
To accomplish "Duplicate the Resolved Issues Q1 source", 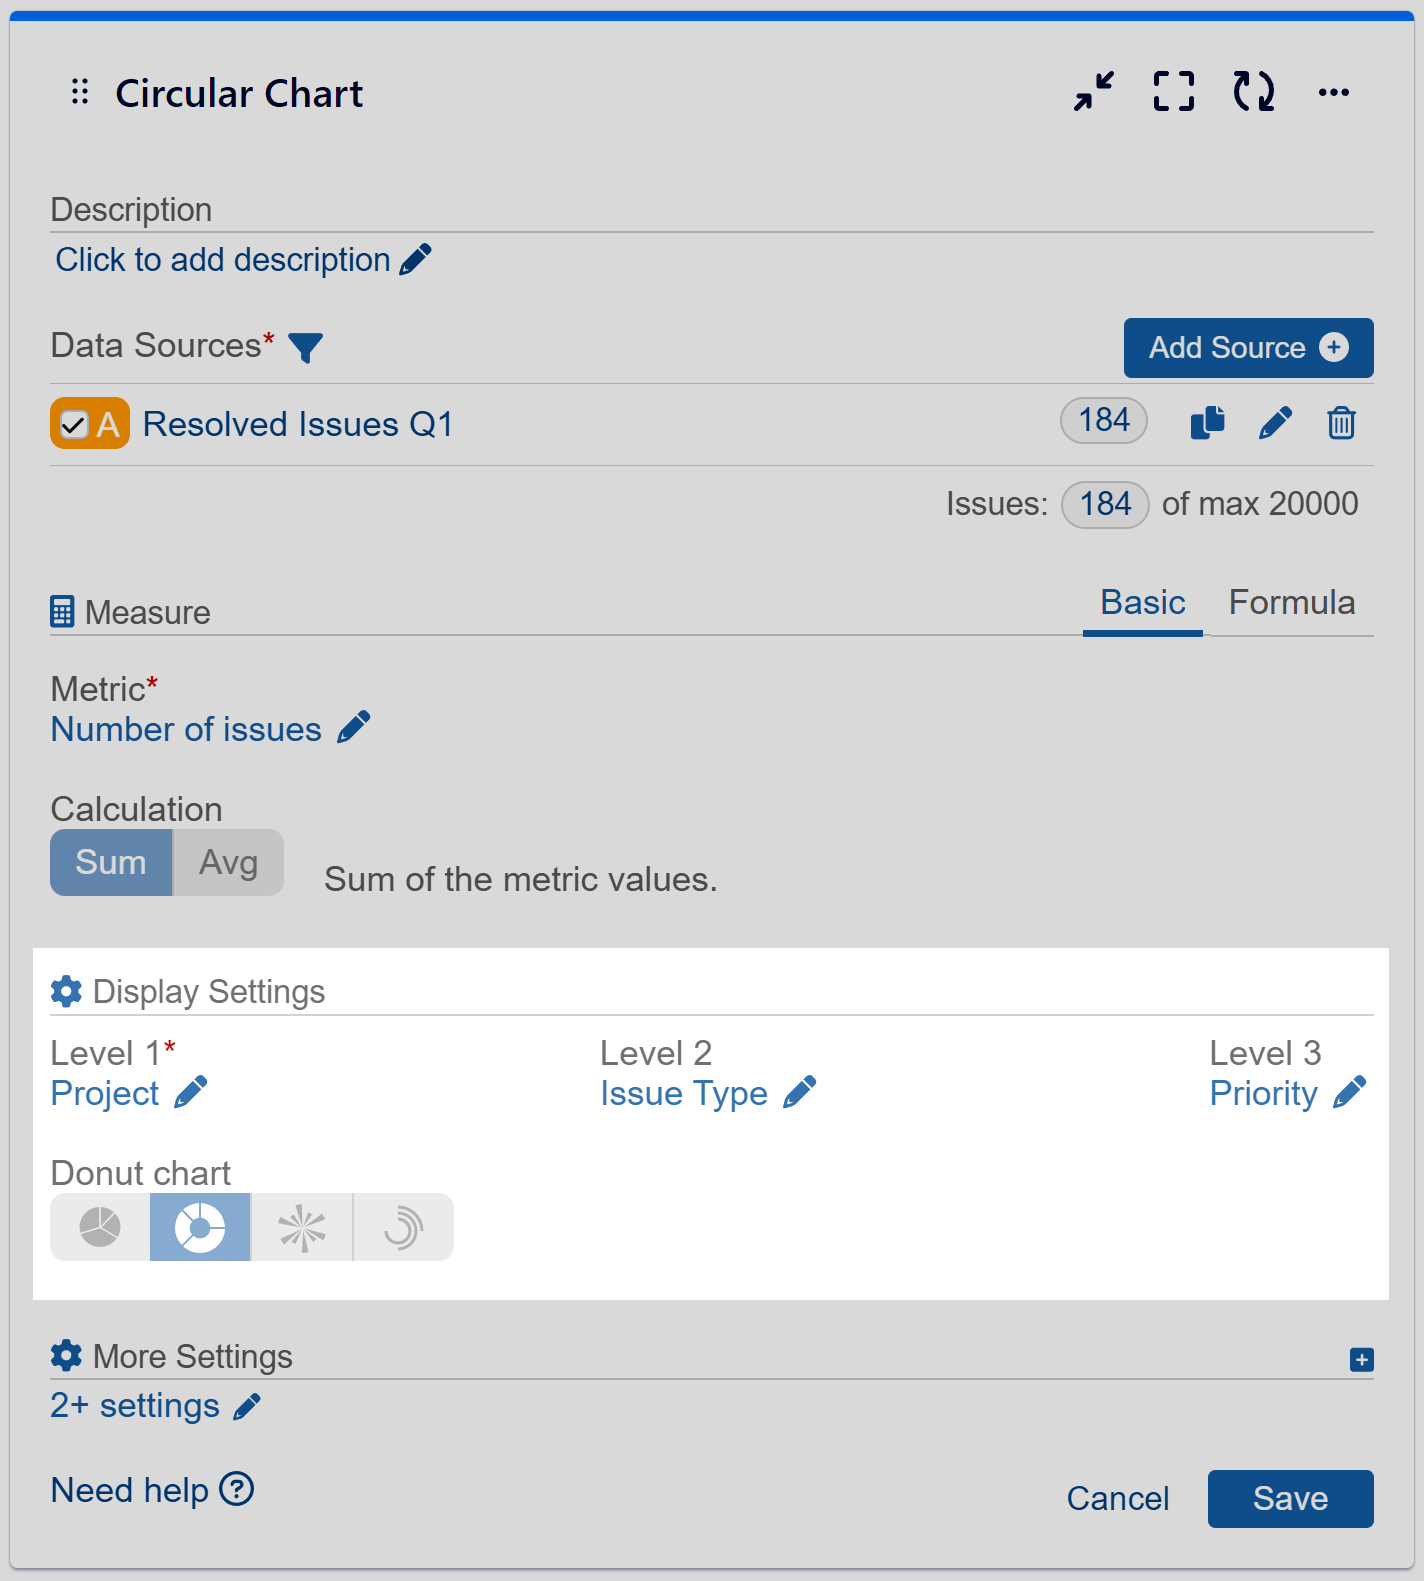I will 1208,423.
